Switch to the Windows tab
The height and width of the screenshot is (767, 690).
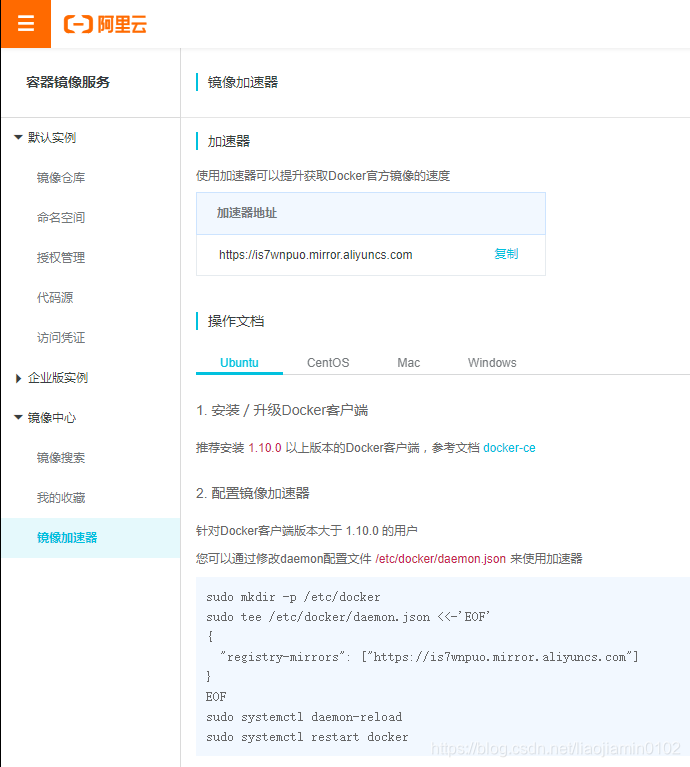pos(492,363)
